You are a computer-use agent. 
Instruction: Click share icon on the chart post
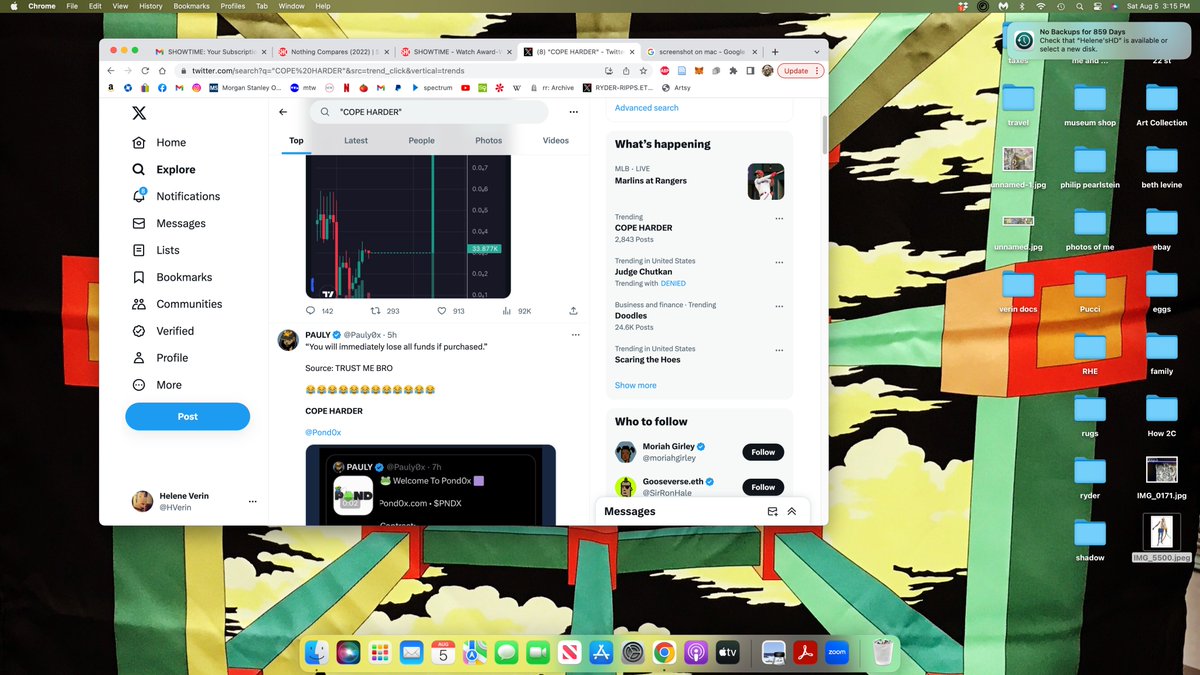coord(573,311)
